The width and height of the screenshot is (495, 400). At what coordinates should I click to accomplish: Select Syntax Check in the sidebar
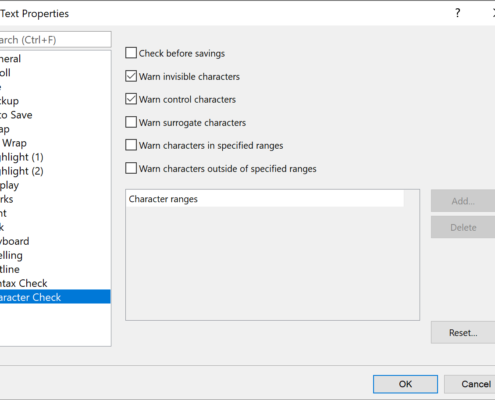pos(55,283)
